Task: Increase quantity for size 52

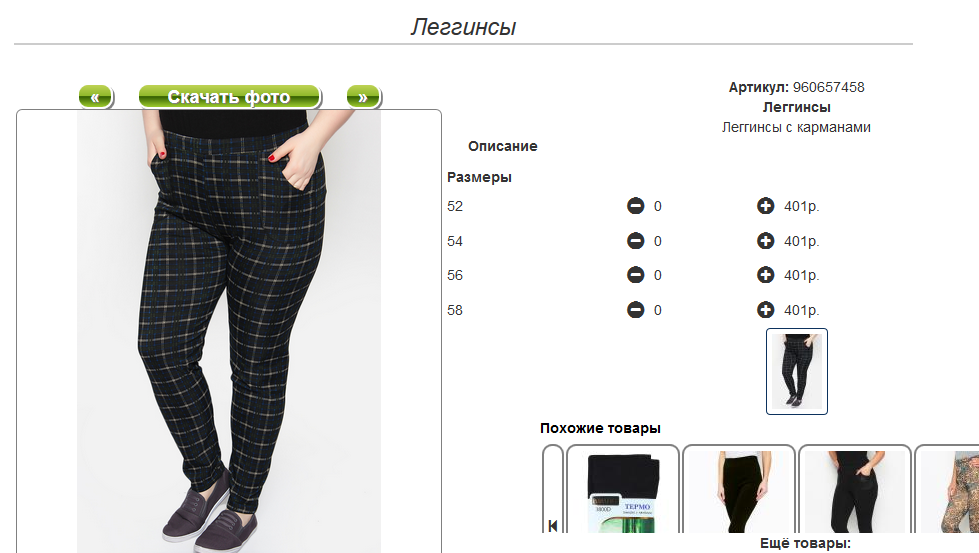Action: pyautogui.click(x=765, y=206)
